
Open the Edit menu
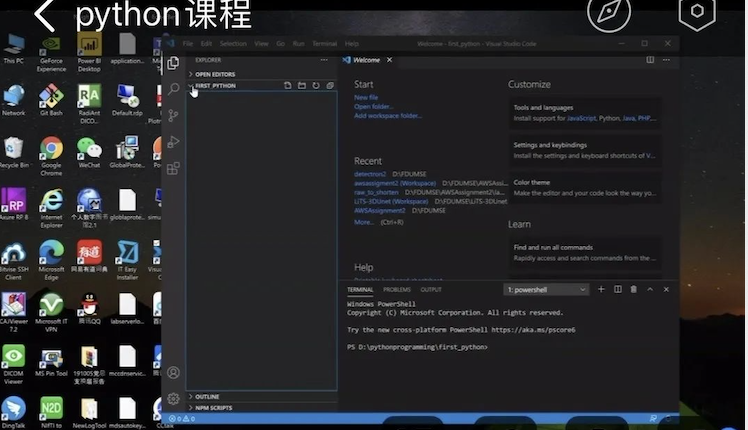[206, 43]
